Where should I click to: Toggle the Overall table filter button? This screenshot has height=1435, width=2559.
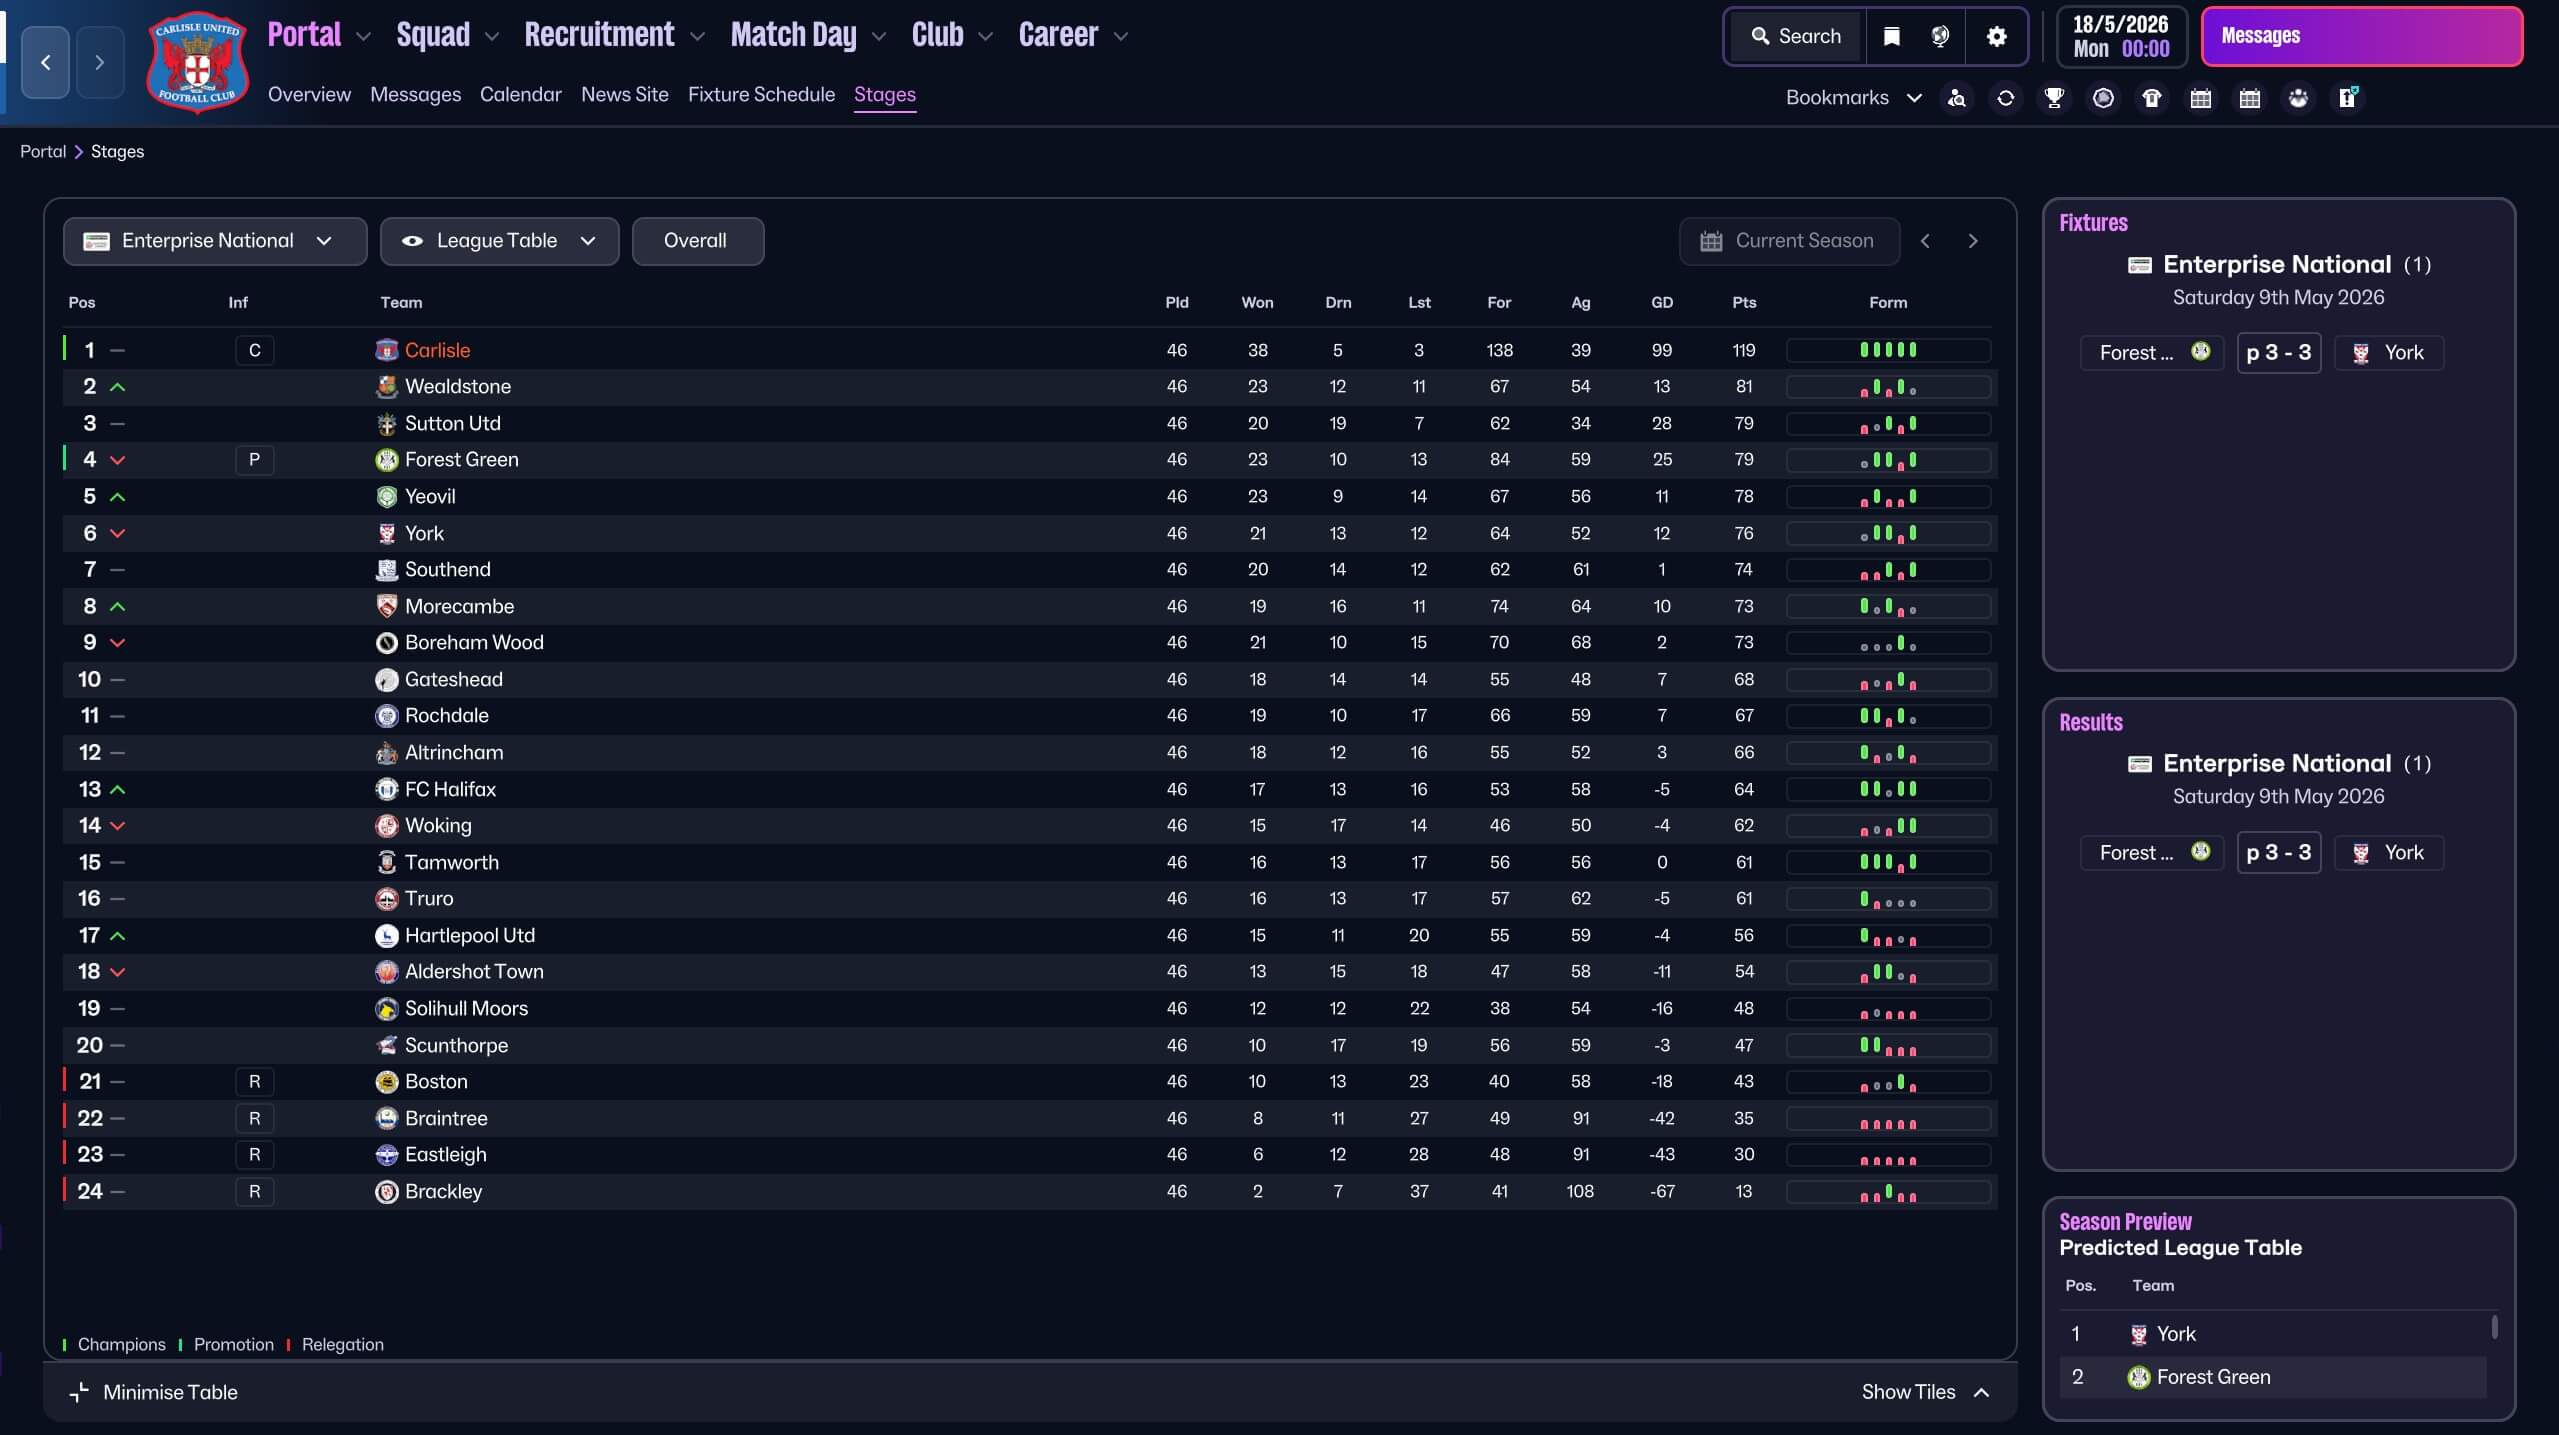click(697, 241)
